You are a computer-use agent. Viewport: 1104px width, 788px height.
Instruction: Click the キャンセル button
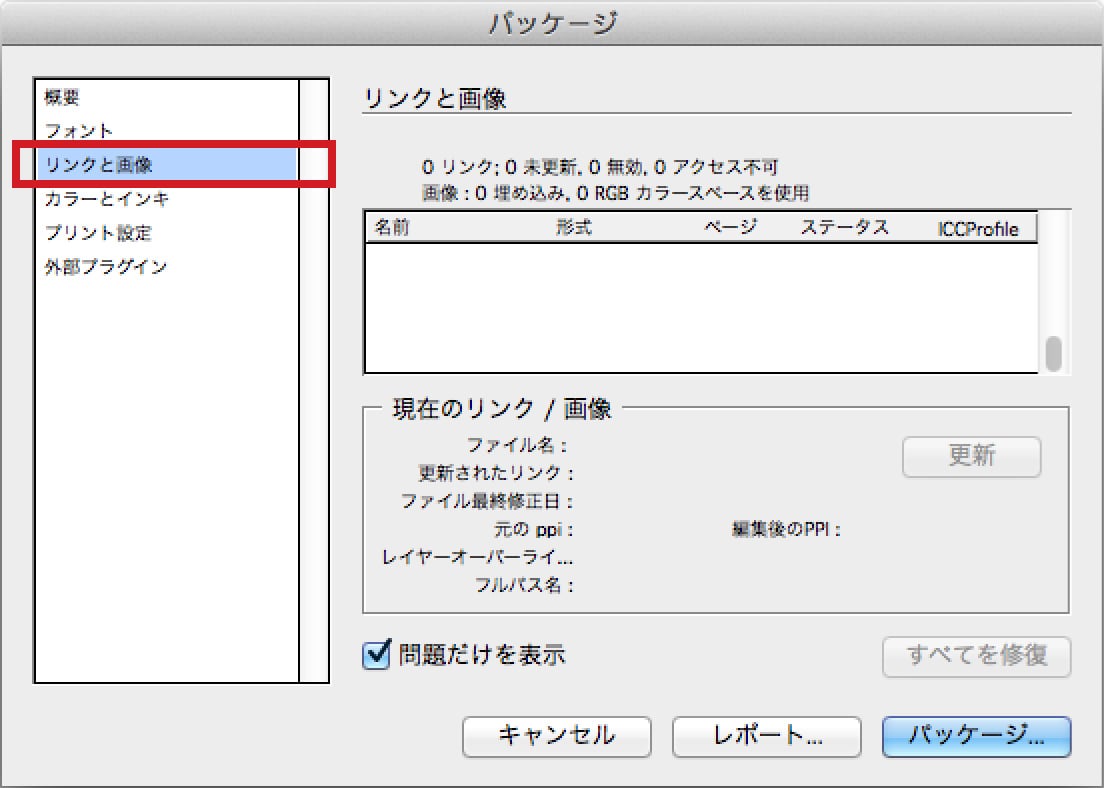[556, 737]
